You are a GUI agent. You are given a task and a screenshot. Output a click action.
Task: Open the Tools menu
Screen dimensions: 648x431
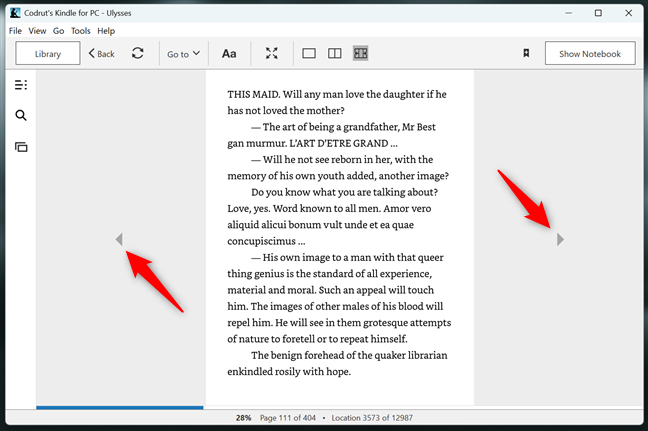[x=81, y=31]
